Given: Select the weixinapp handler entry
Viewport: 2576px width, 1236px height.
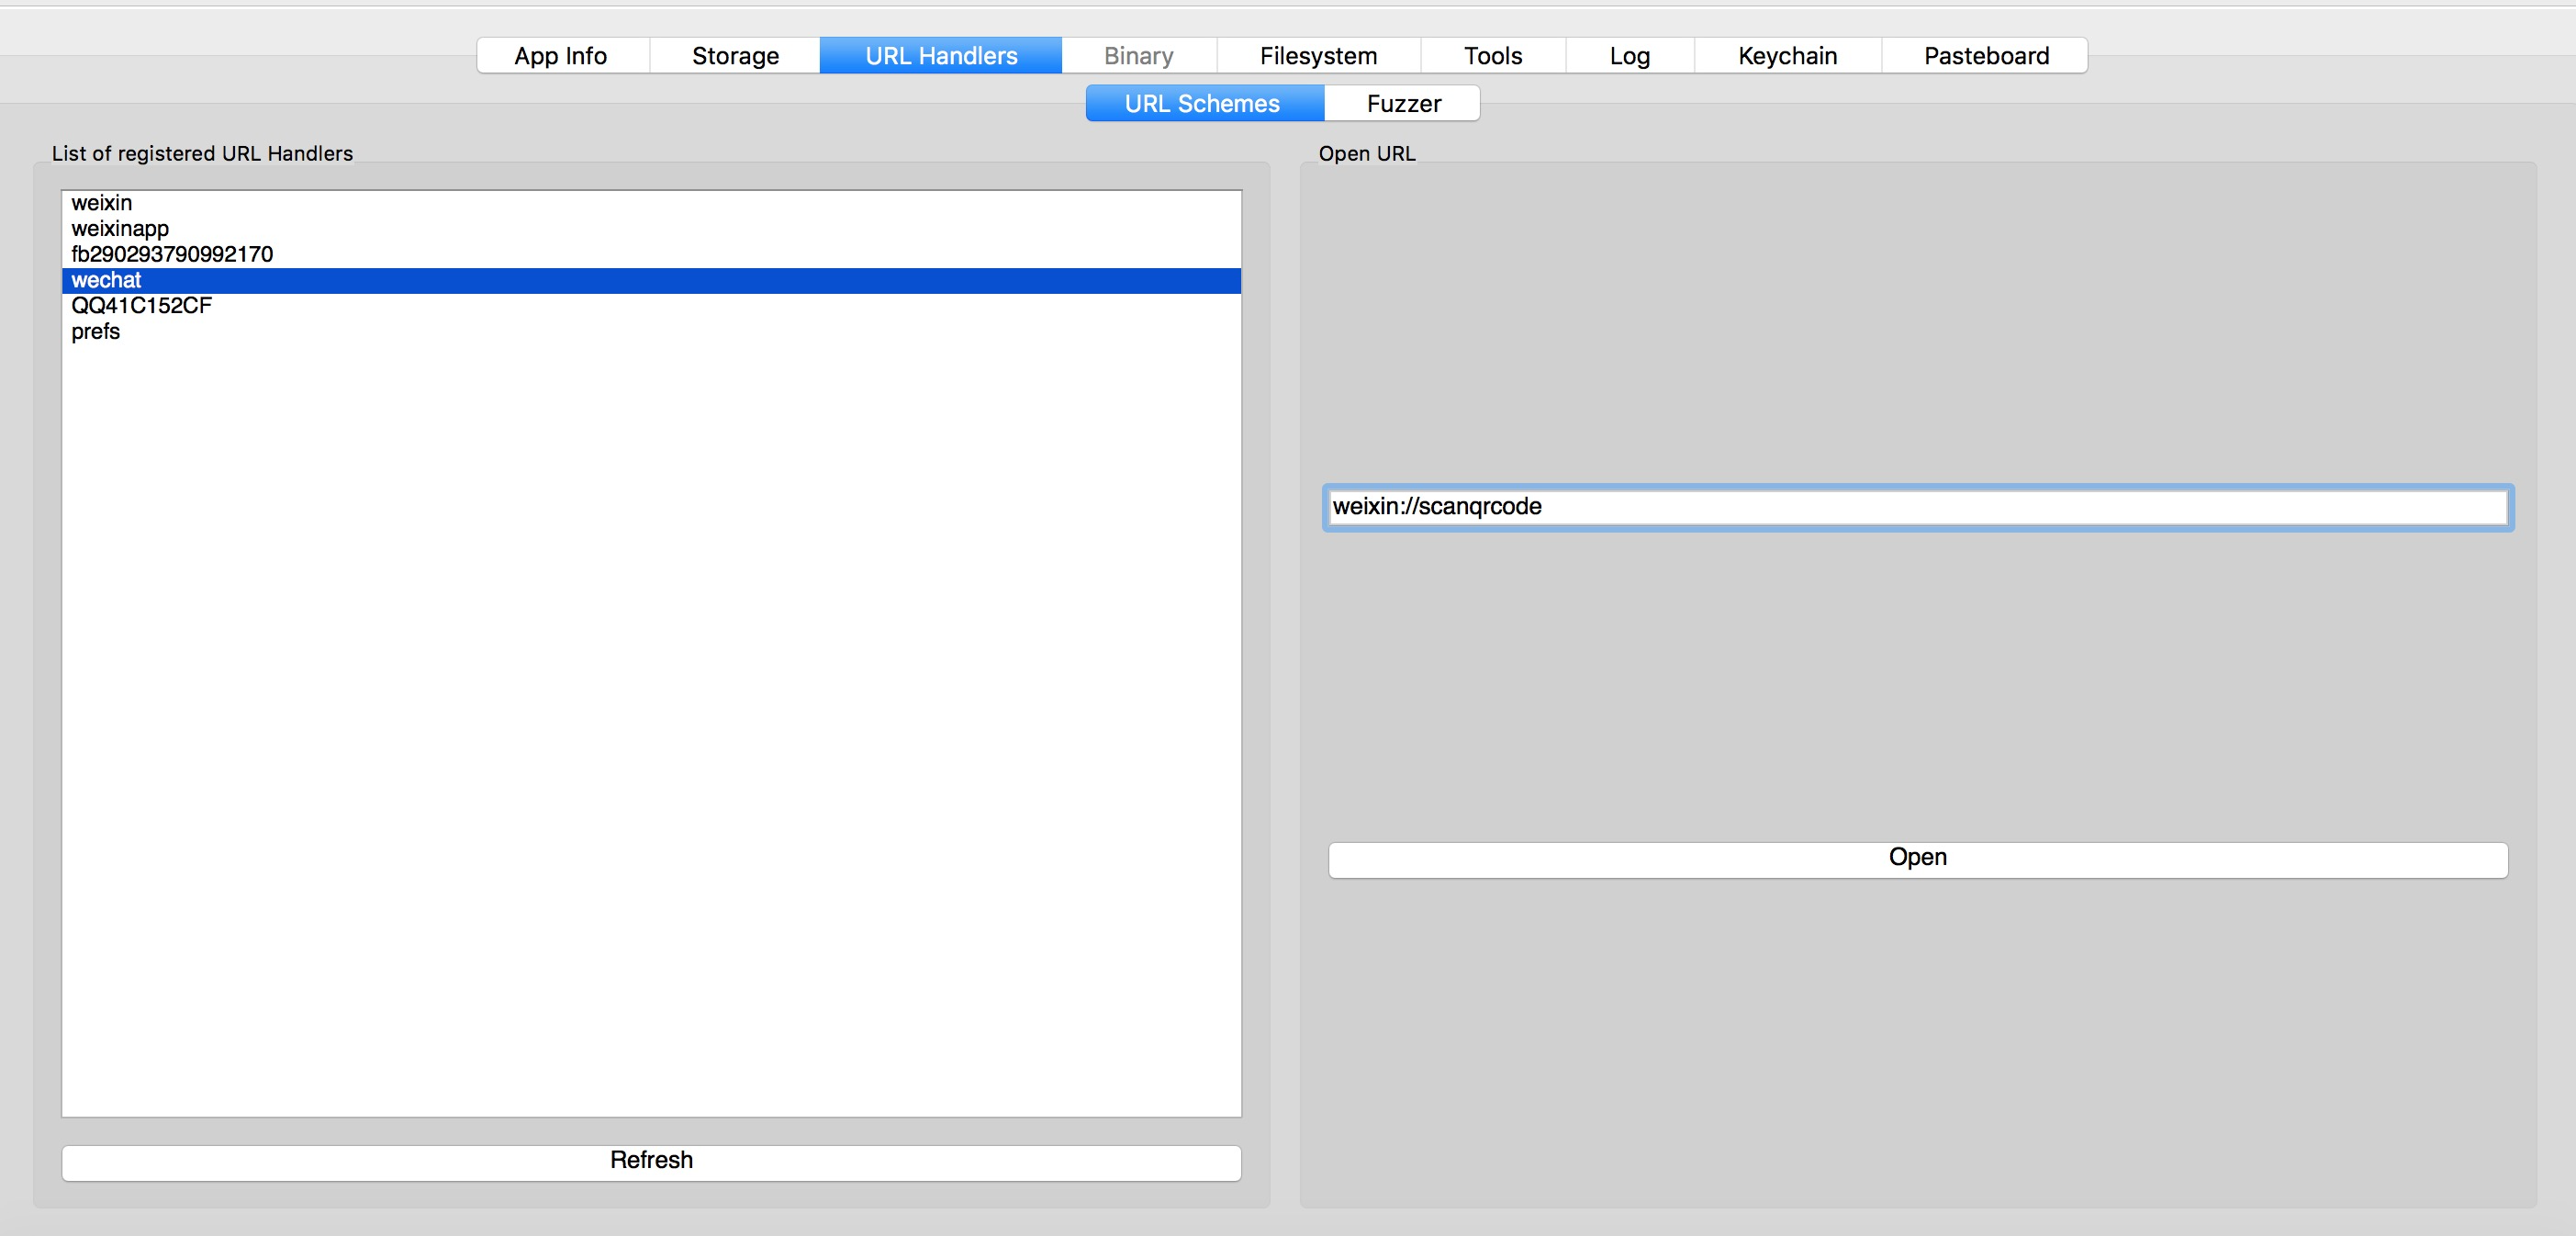Looking at the screenshot, I should point(651,229).
